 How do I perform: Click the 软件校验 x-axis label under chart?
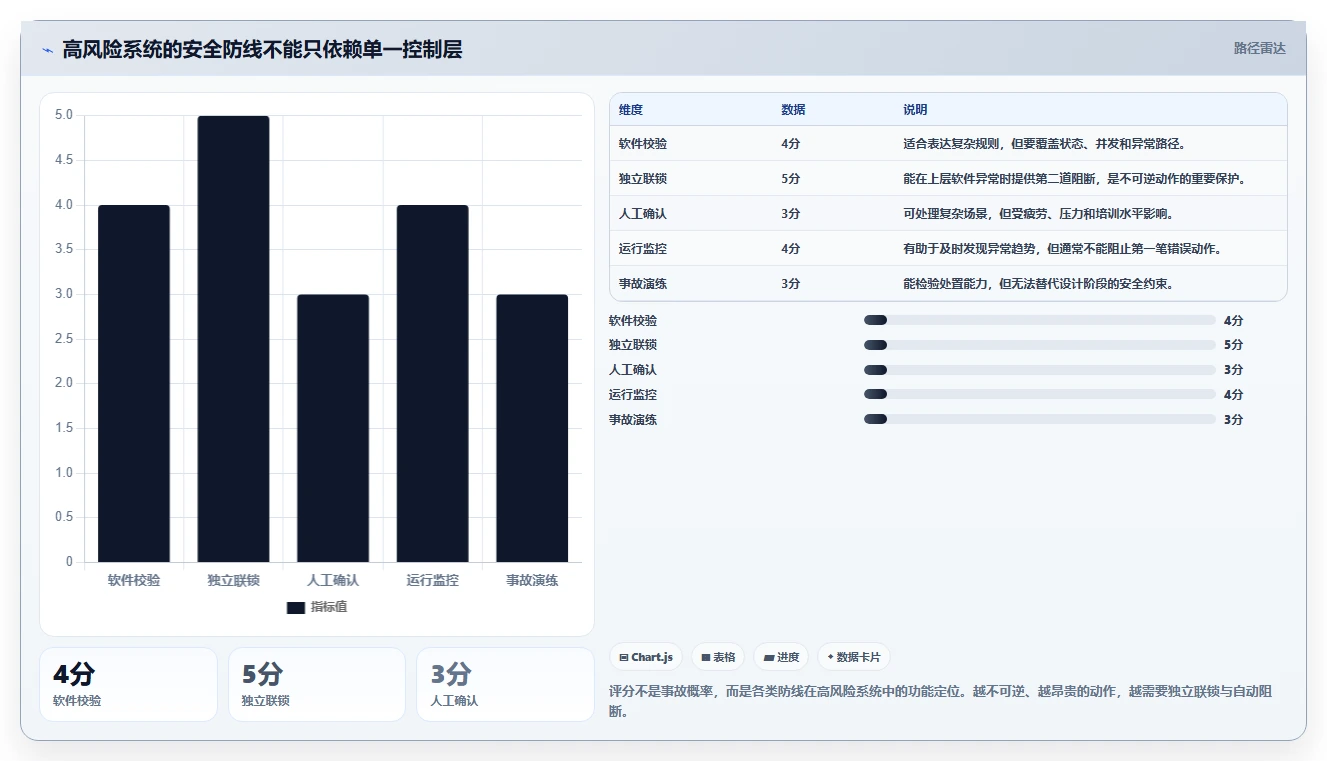click(134, 580)
